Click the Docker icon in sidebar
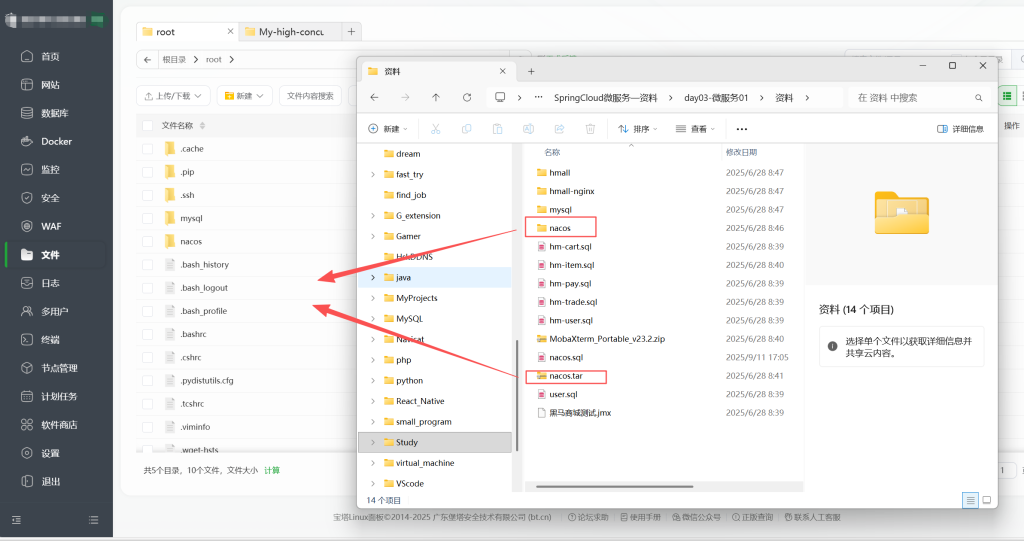1024x541 pixels. pos(28,141)
